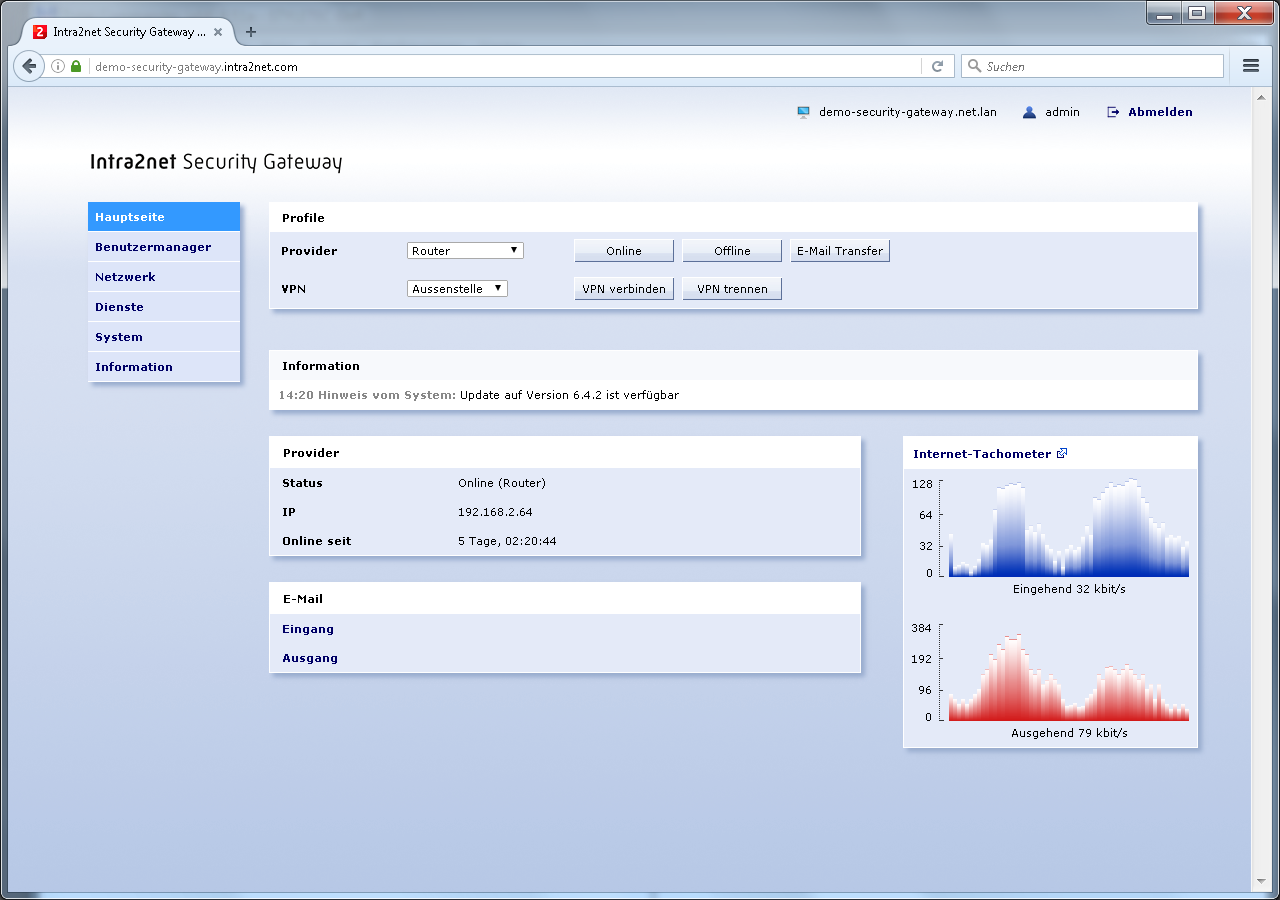
Task: Click the VPN verbinden button
Action: [x=624, y=289]
